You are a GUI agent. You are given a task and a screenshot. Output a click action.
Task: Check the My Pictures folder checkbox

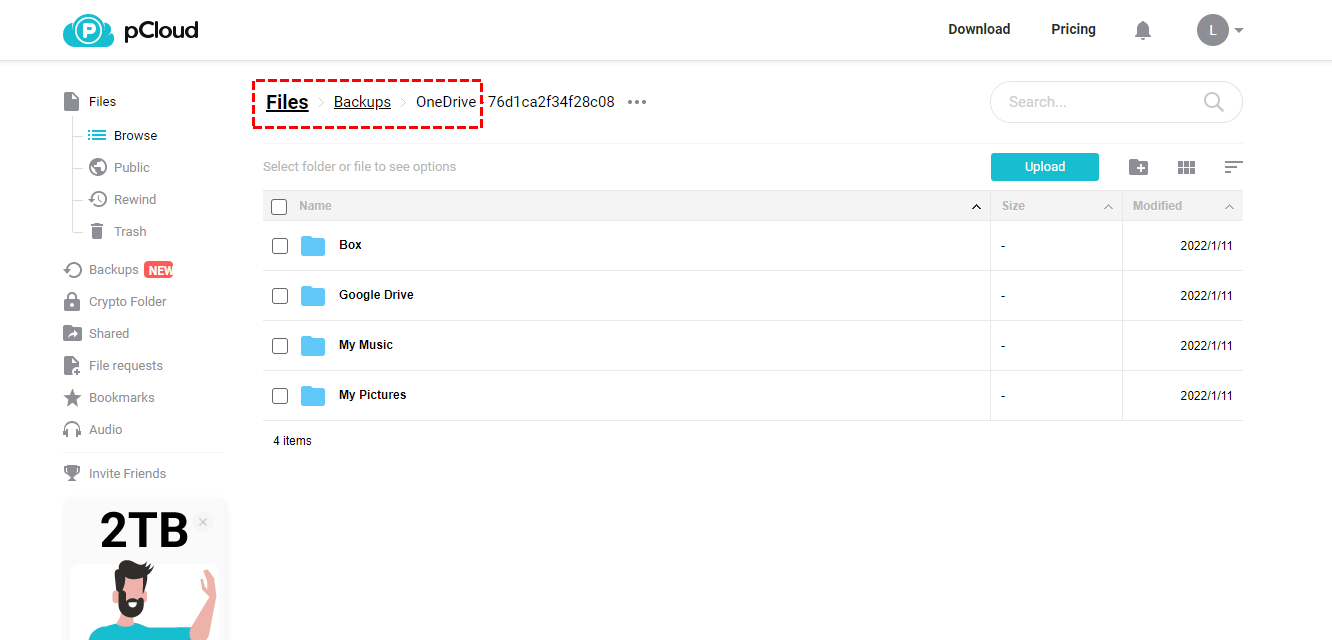[280, 396]
